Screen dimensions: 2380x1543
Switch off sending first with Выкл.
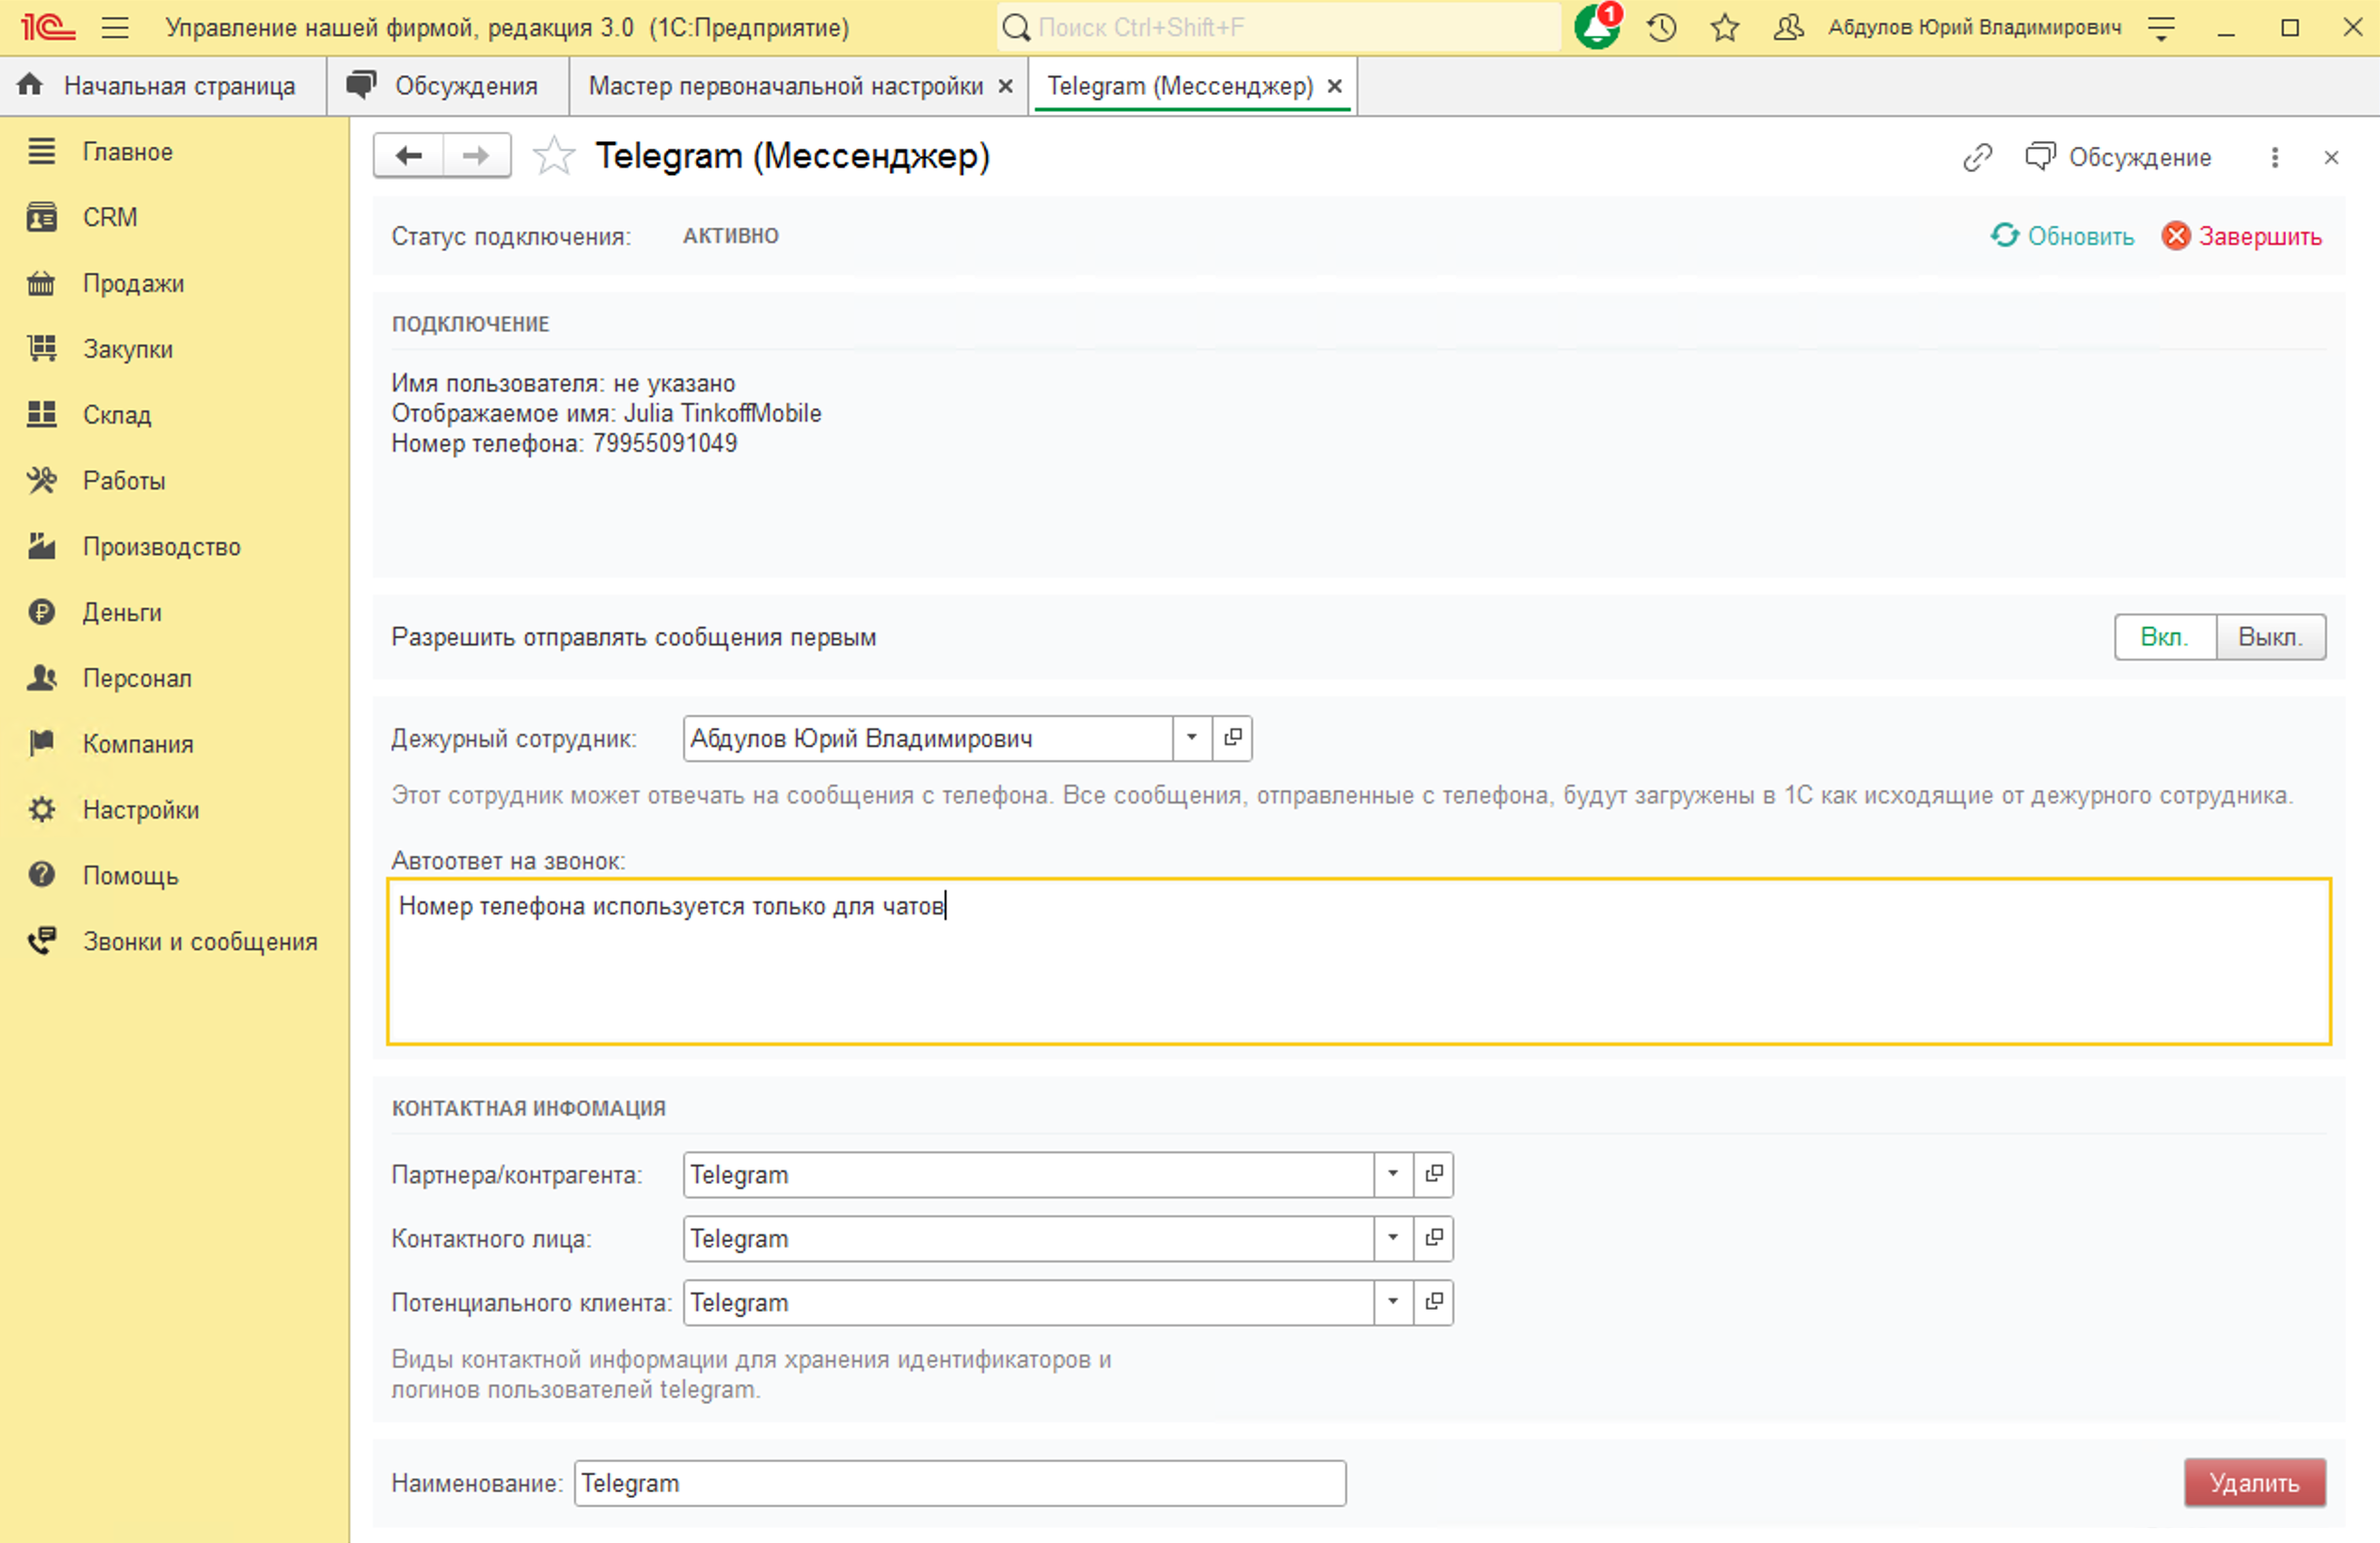(2270, 637)
